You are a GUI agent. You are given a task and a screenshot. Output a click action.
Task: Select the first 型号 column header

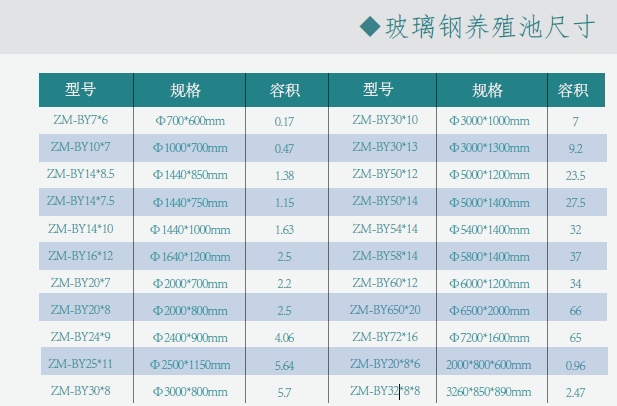tap(80, 90)
